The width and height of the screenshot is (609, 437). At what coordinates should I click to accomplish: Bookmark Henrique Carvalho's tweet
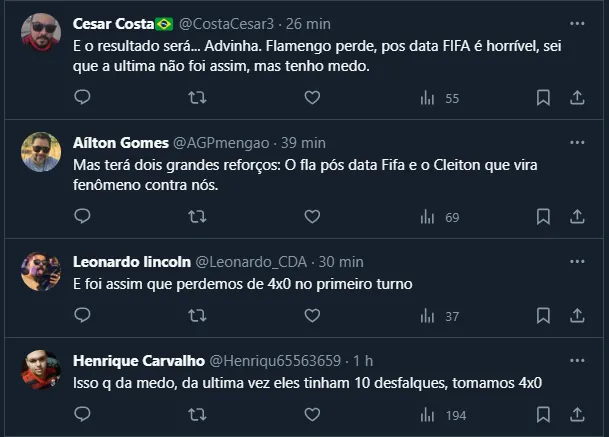(543, 414)
